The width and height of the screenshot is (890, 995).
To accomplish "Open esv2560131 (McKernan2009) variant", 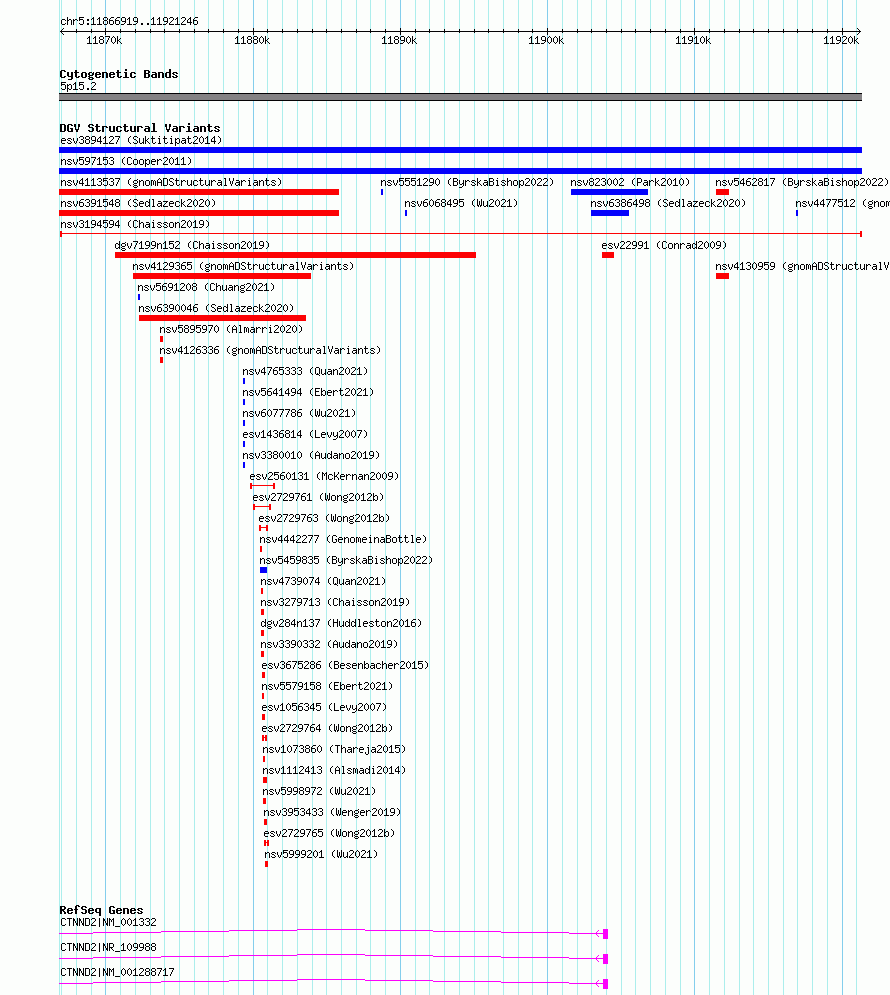I will tap(324, 475).
